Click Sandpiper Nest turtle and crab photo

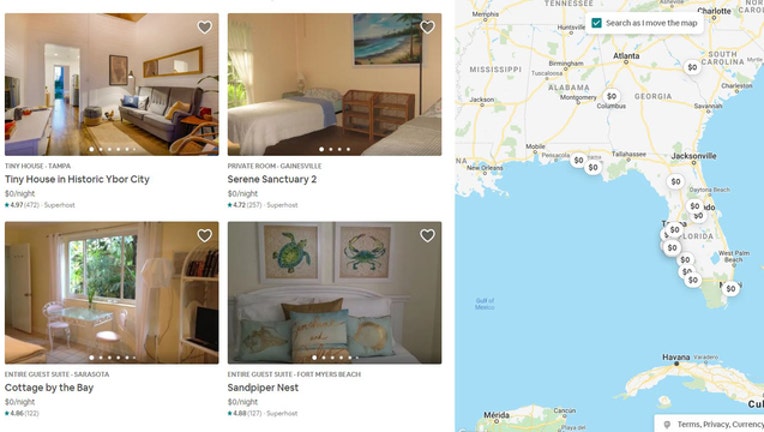pyautogui.click(x=334, y=293)
